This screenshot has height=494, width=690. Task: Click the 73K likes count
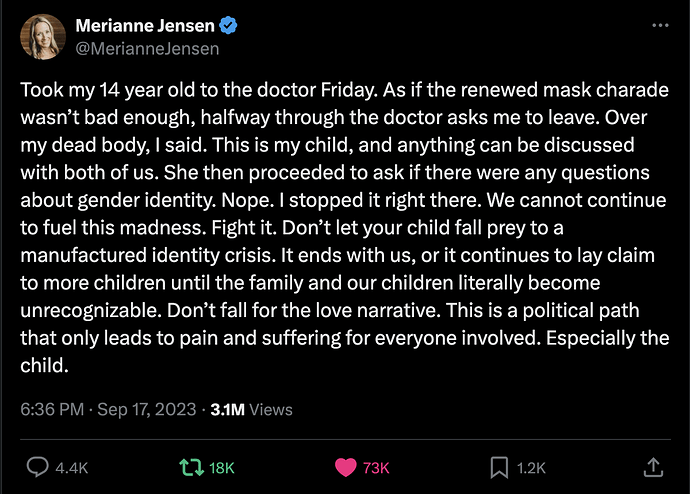tap(375, 467)
